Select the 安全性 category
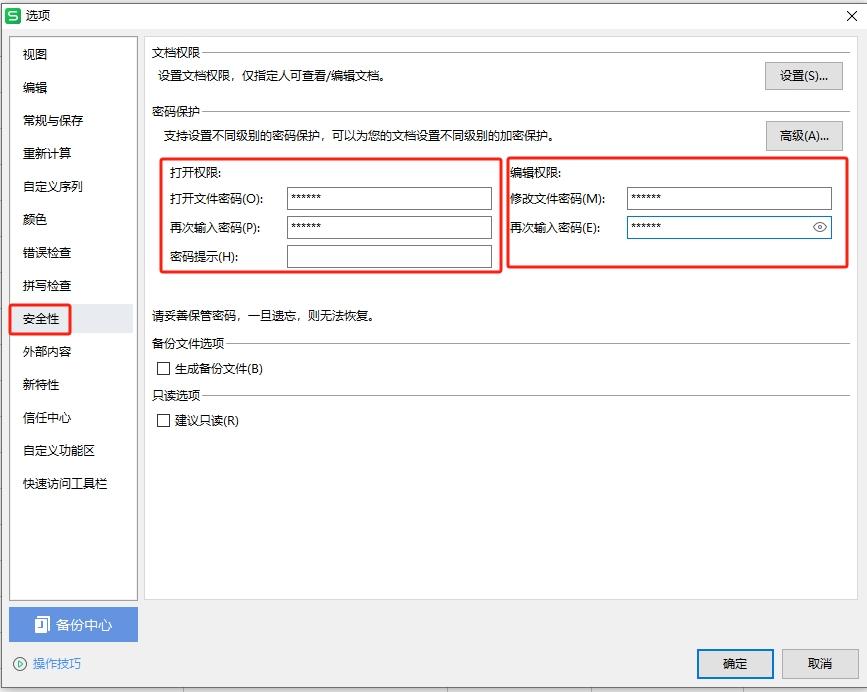Viewport: 867px width, 692px height. [40, 319]
